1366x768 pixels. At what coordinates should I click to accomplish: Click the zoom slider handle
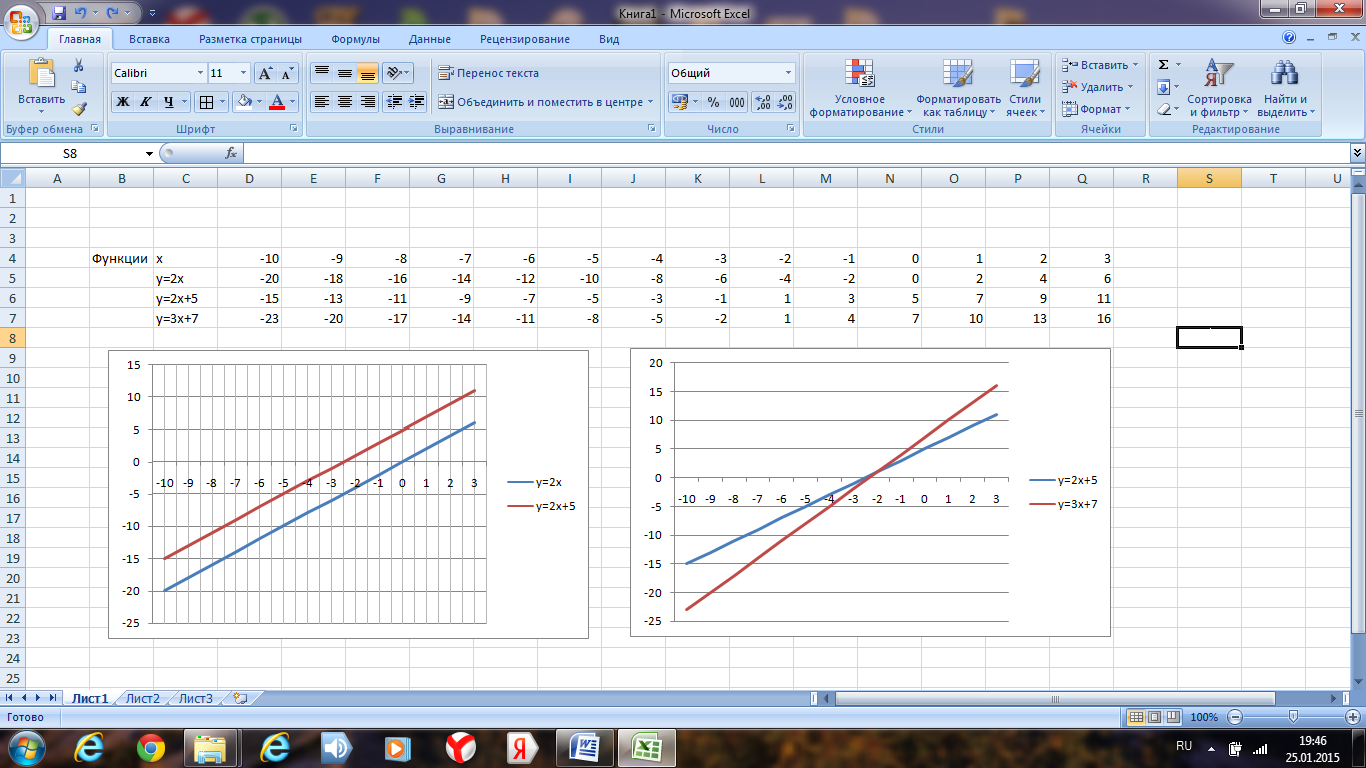click(1293, 717)
